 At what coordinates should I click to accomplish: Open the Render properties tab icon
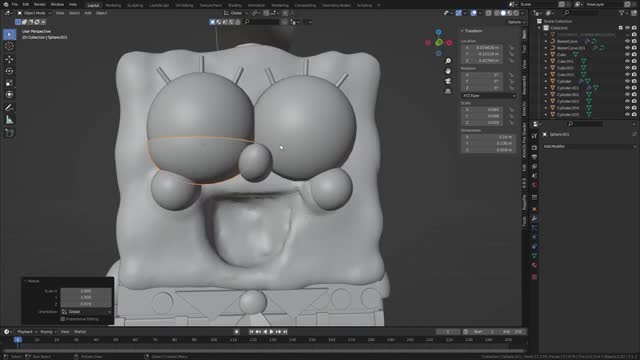534,147
